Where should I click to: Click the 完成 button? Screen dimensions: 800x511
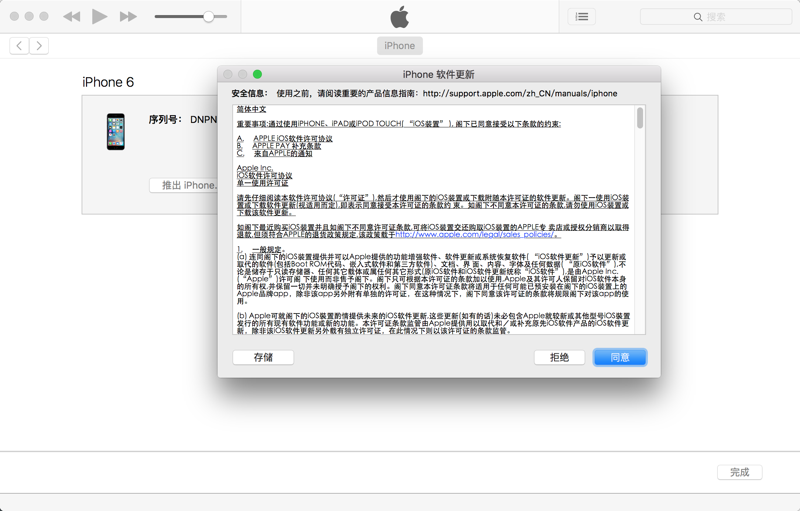pos(739,472)
